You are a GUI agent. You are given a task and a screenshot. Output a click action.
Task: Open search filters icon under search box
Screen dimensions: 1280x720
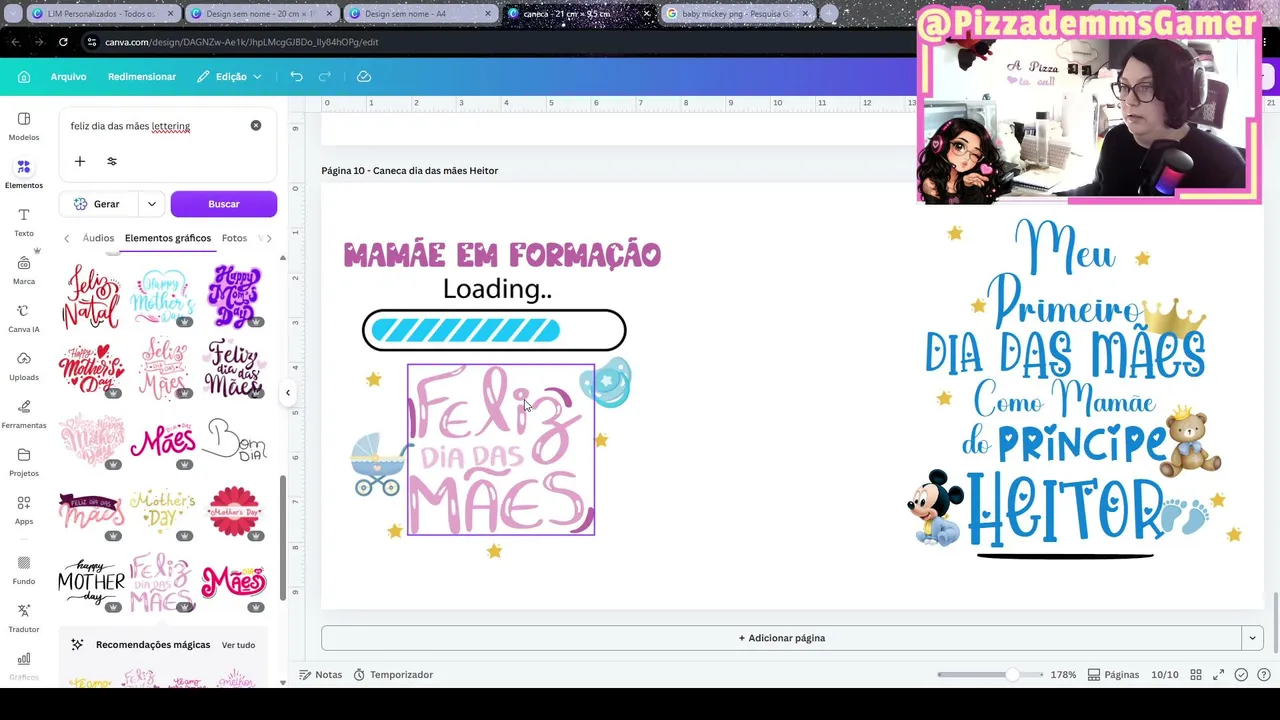pos(112,161)
